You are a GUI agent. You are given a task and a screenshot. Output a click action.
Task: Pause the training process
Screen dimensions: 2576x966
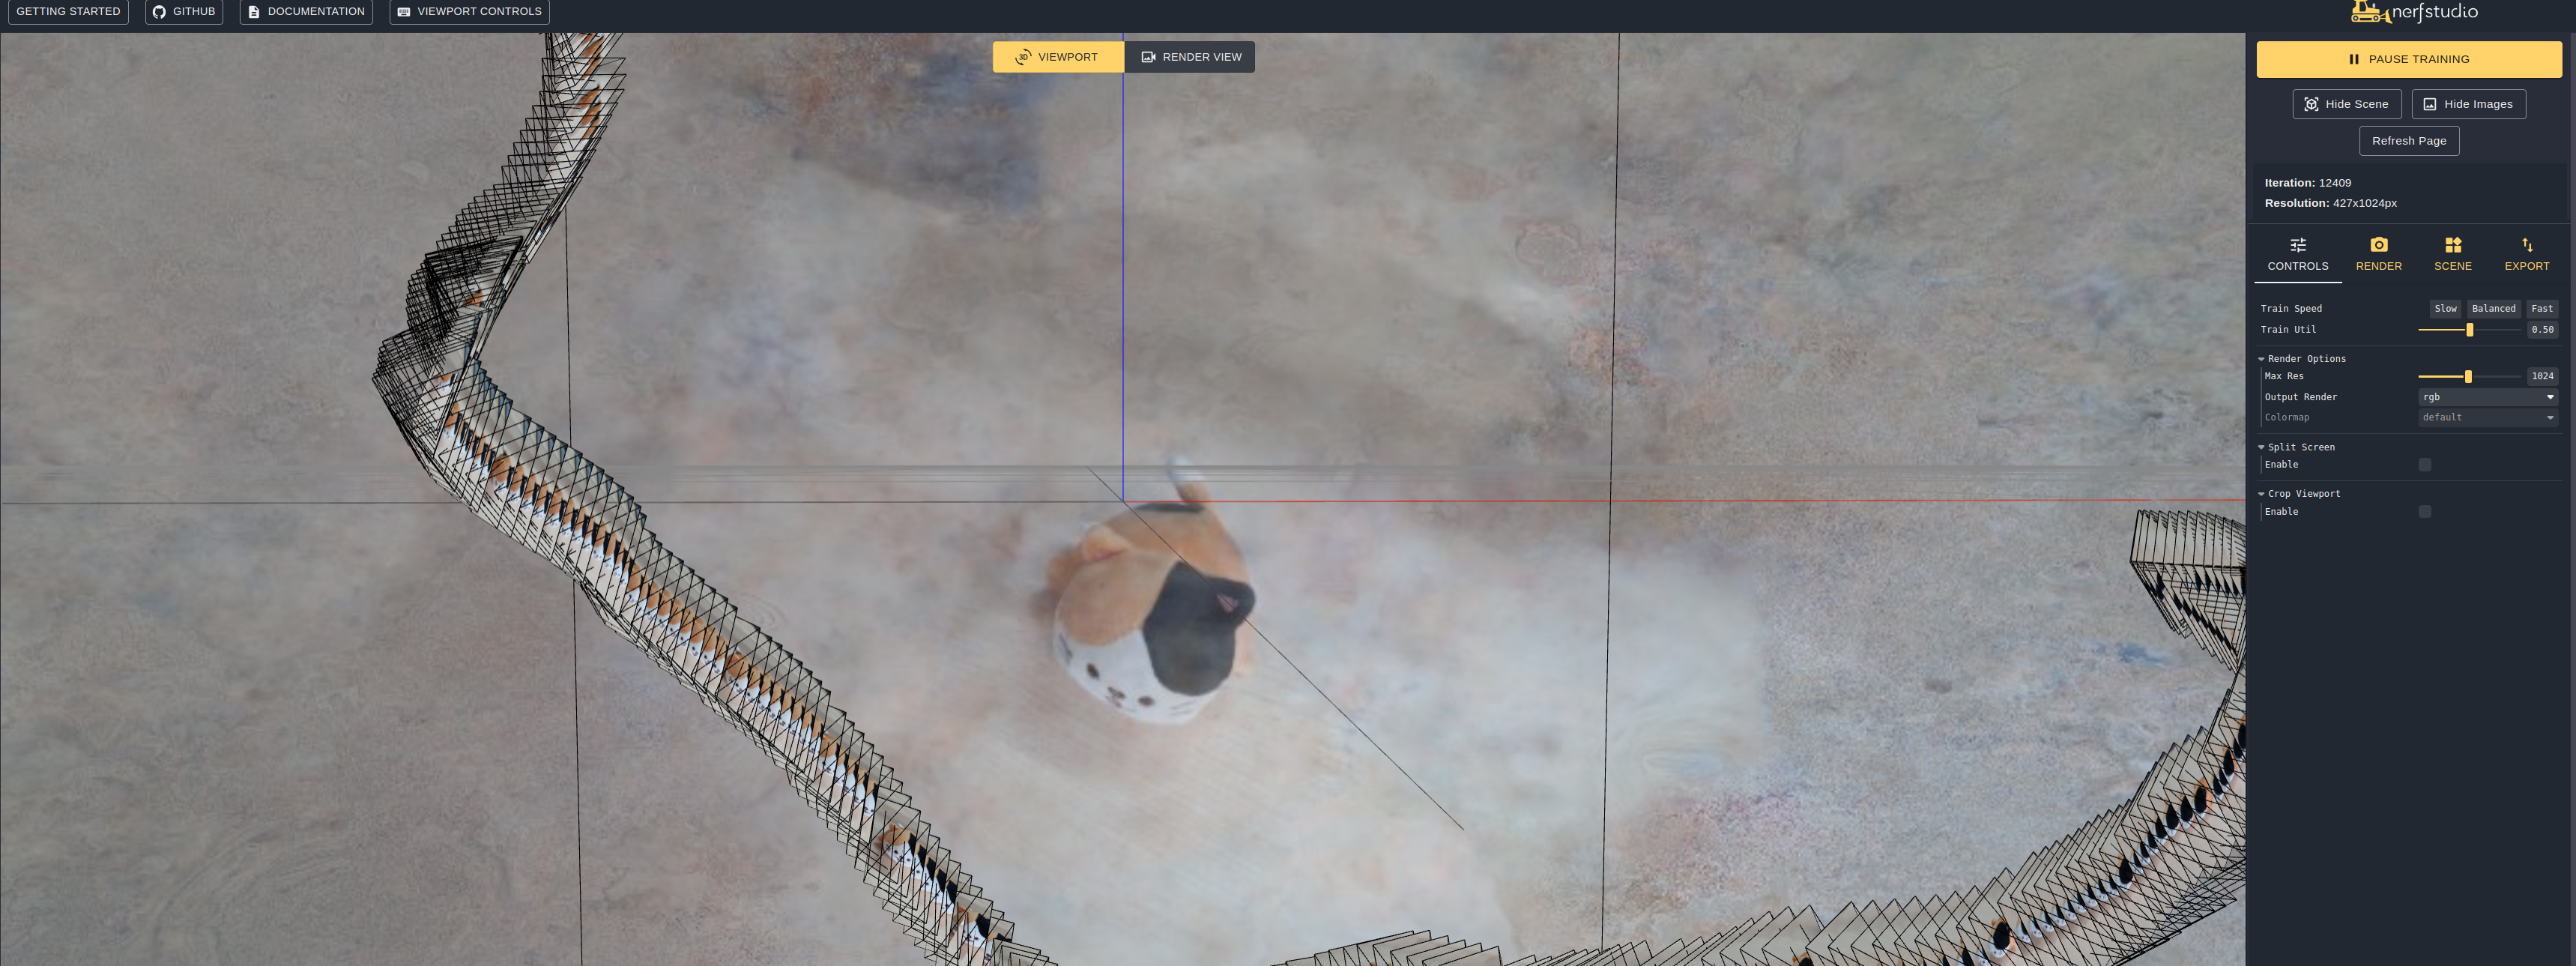(2409, 59)
